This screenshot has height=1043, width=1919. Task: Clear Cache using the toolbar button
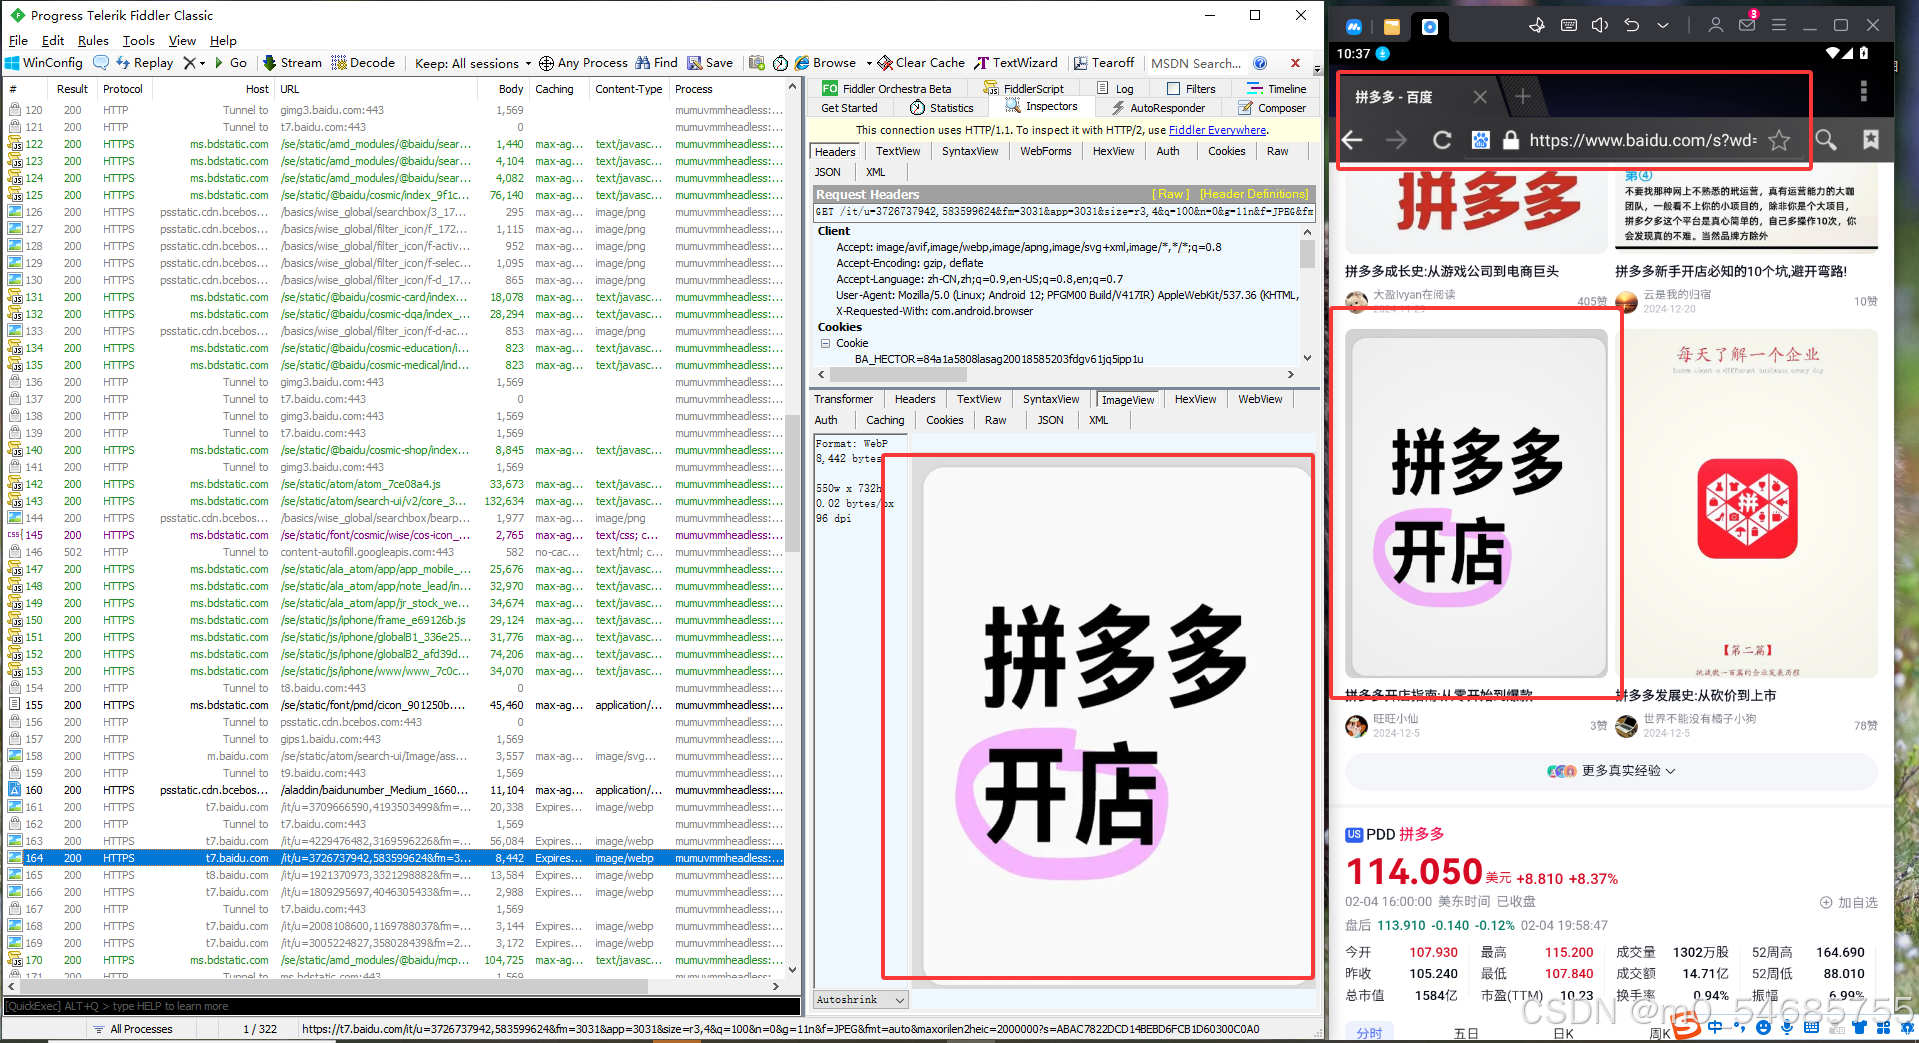click(921, 62)
